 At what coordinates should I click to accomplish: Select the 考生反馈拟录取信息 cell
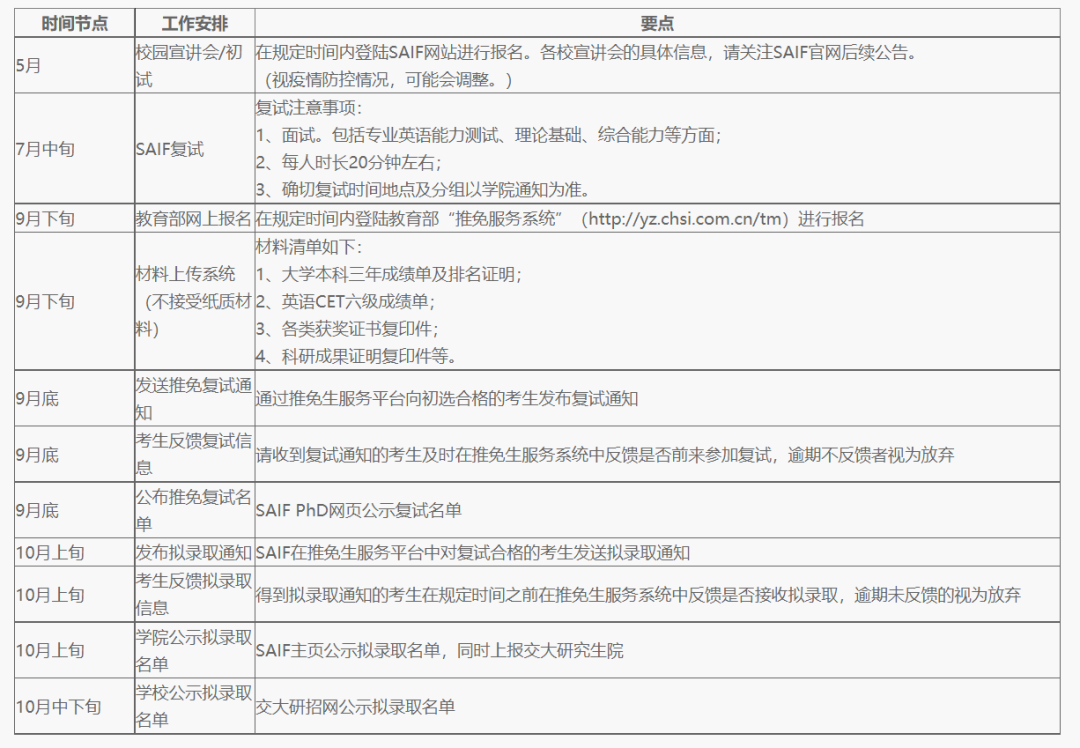tap(194, 594)
